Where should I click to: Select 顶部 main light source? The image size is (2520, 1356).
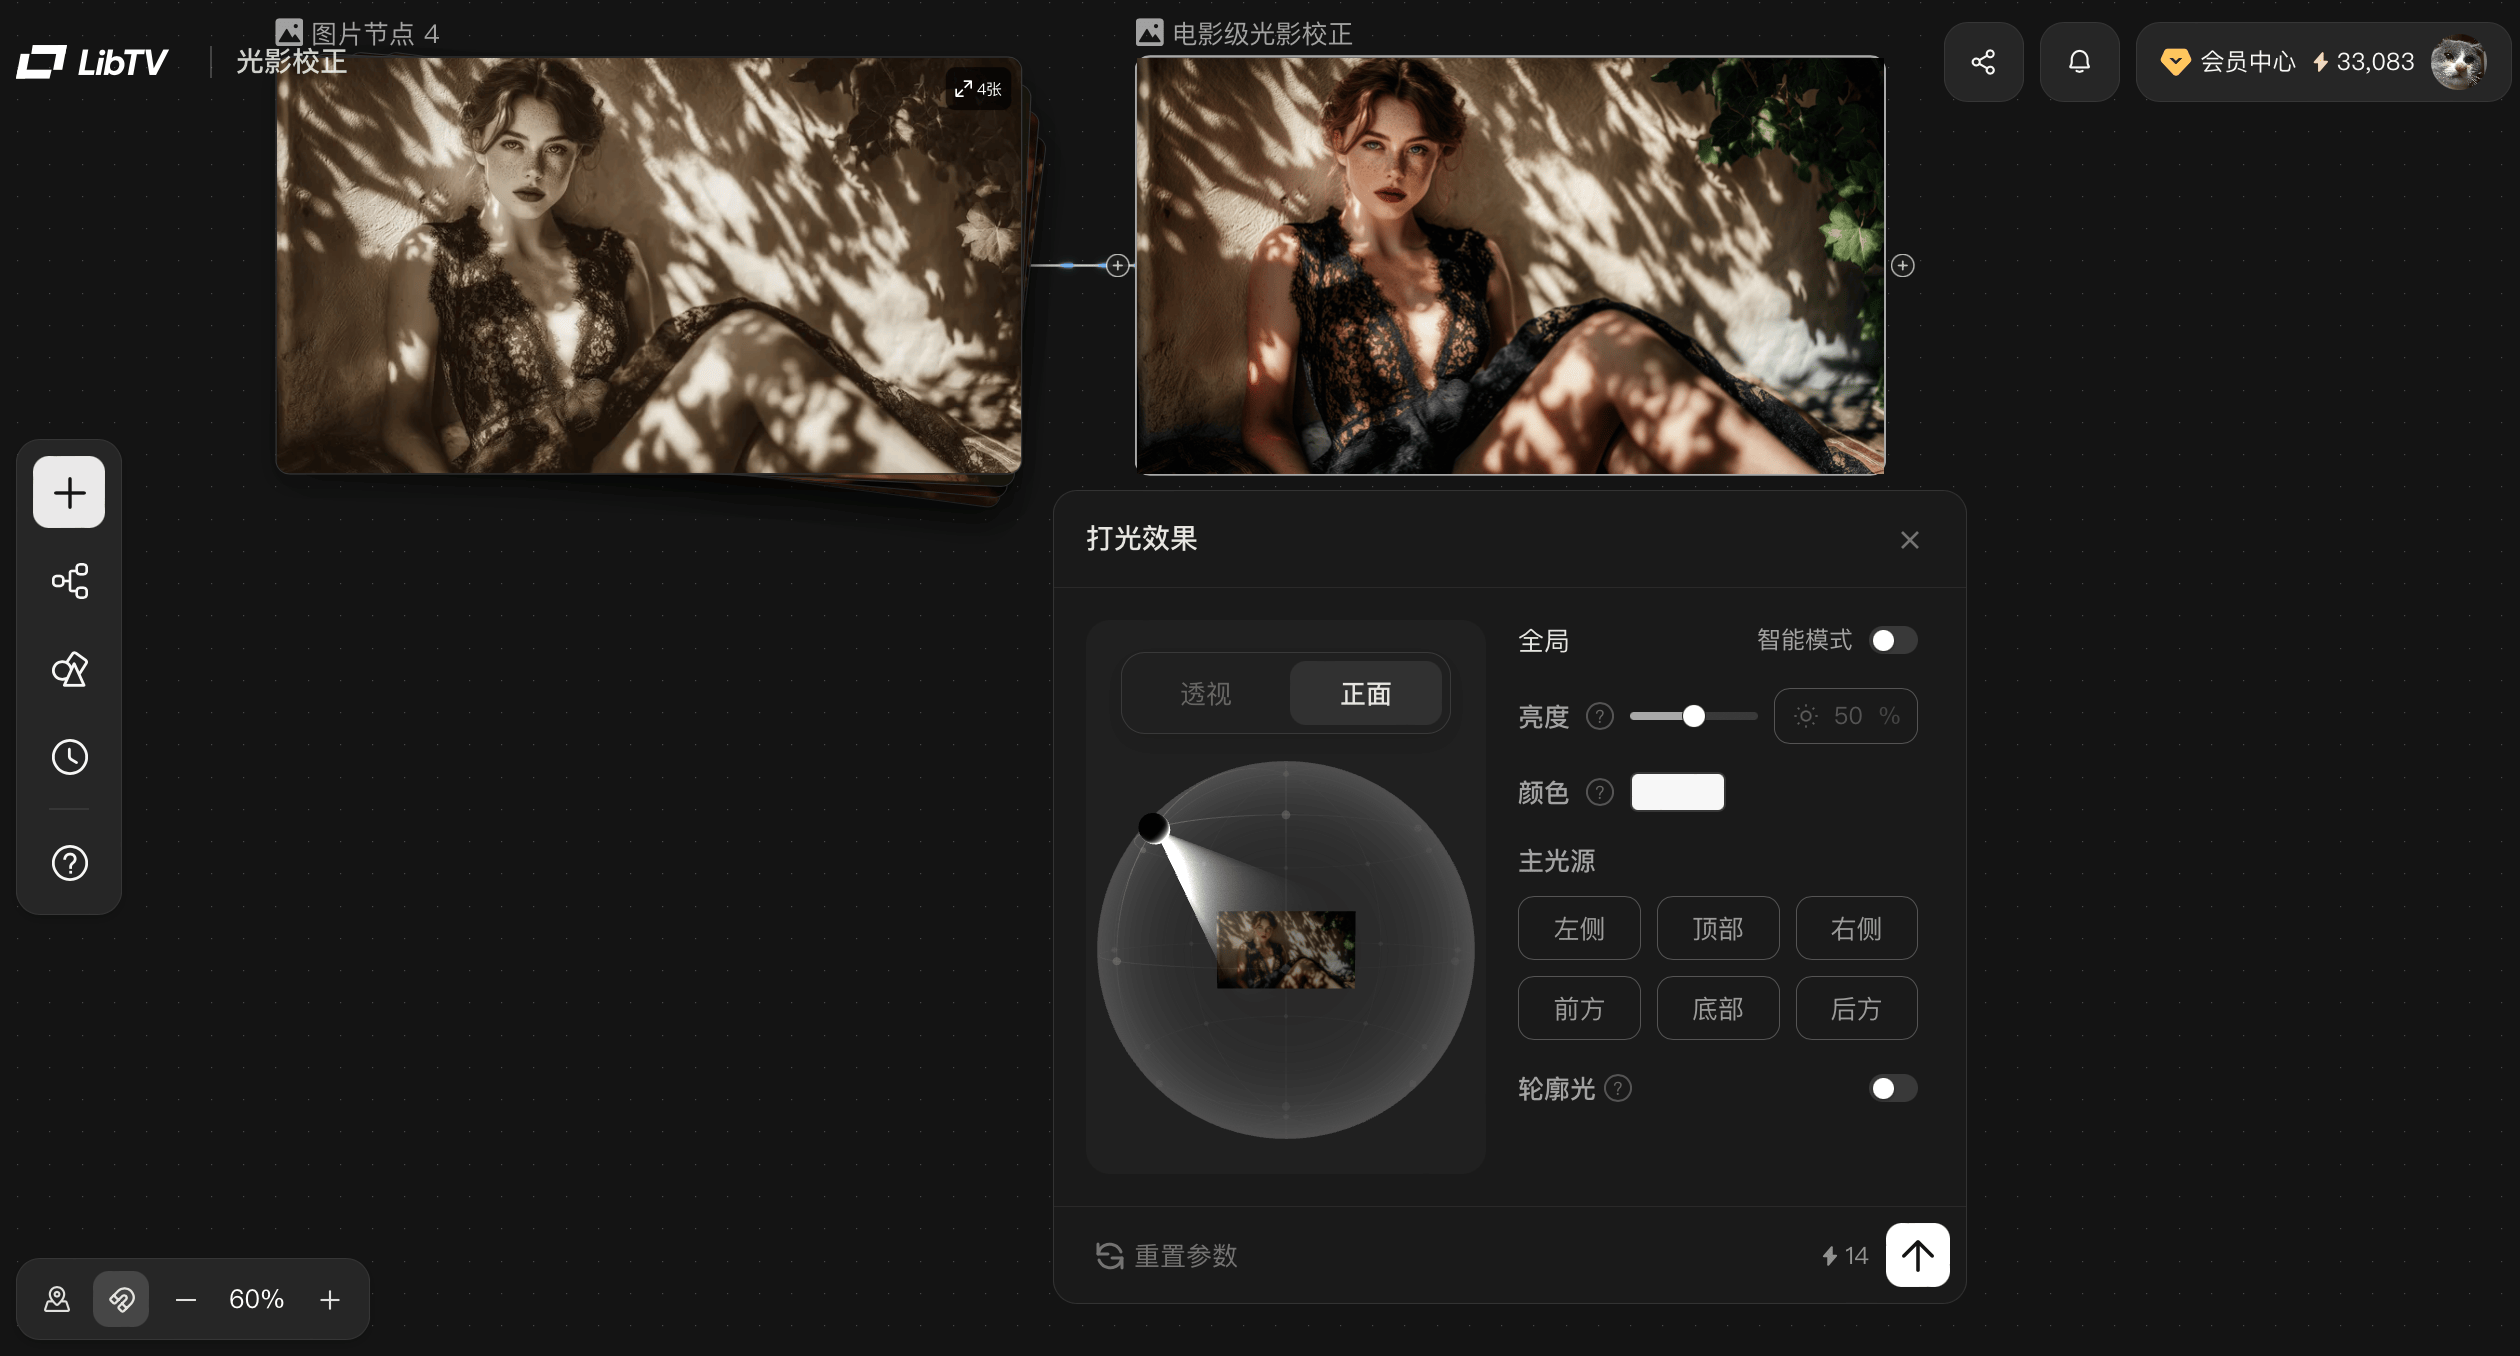click(x=1718, y=928)
